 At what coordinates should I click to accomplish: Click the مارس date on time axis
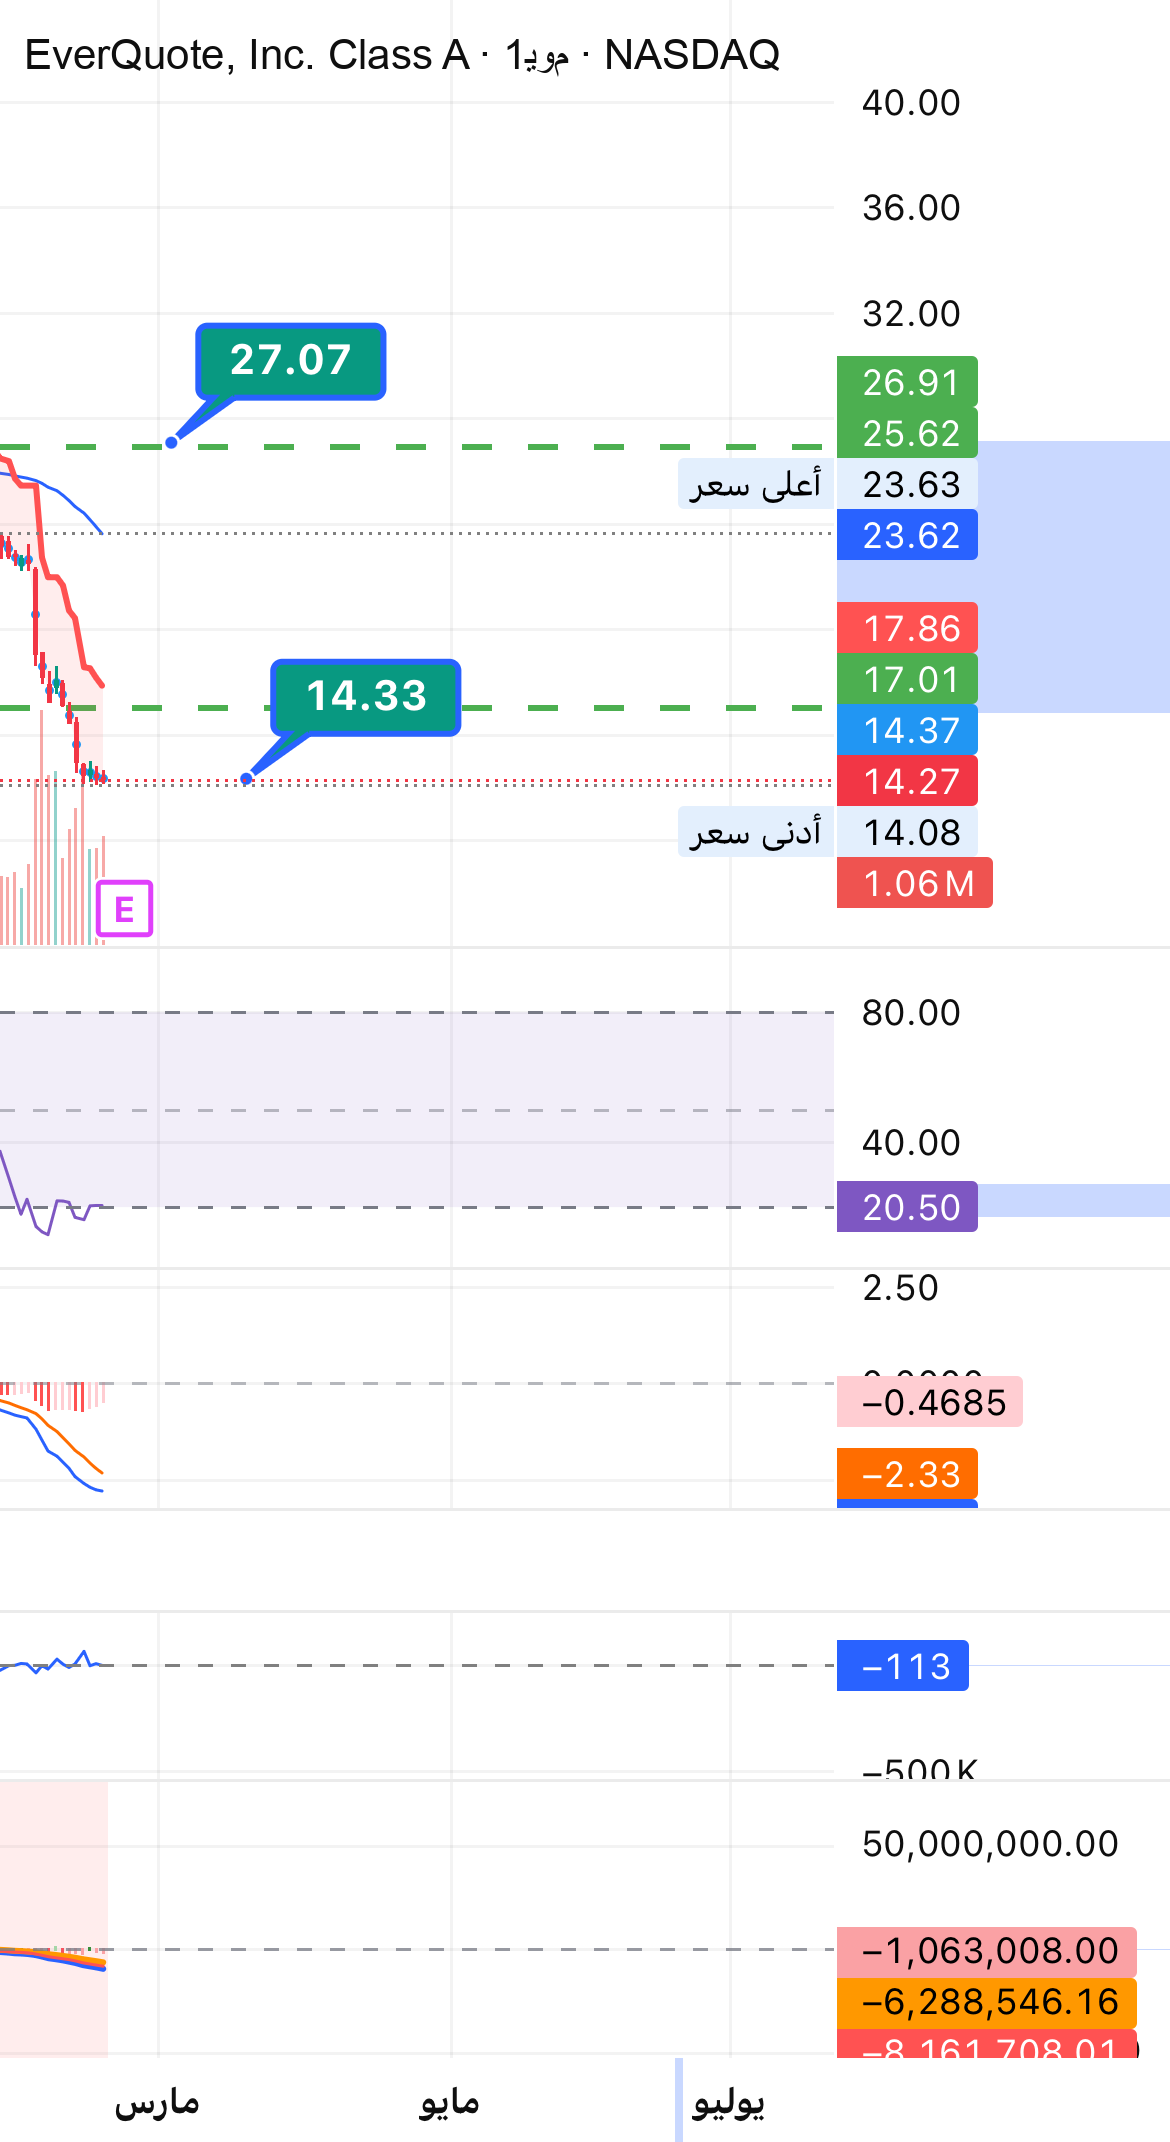(x=157, y=2103)
